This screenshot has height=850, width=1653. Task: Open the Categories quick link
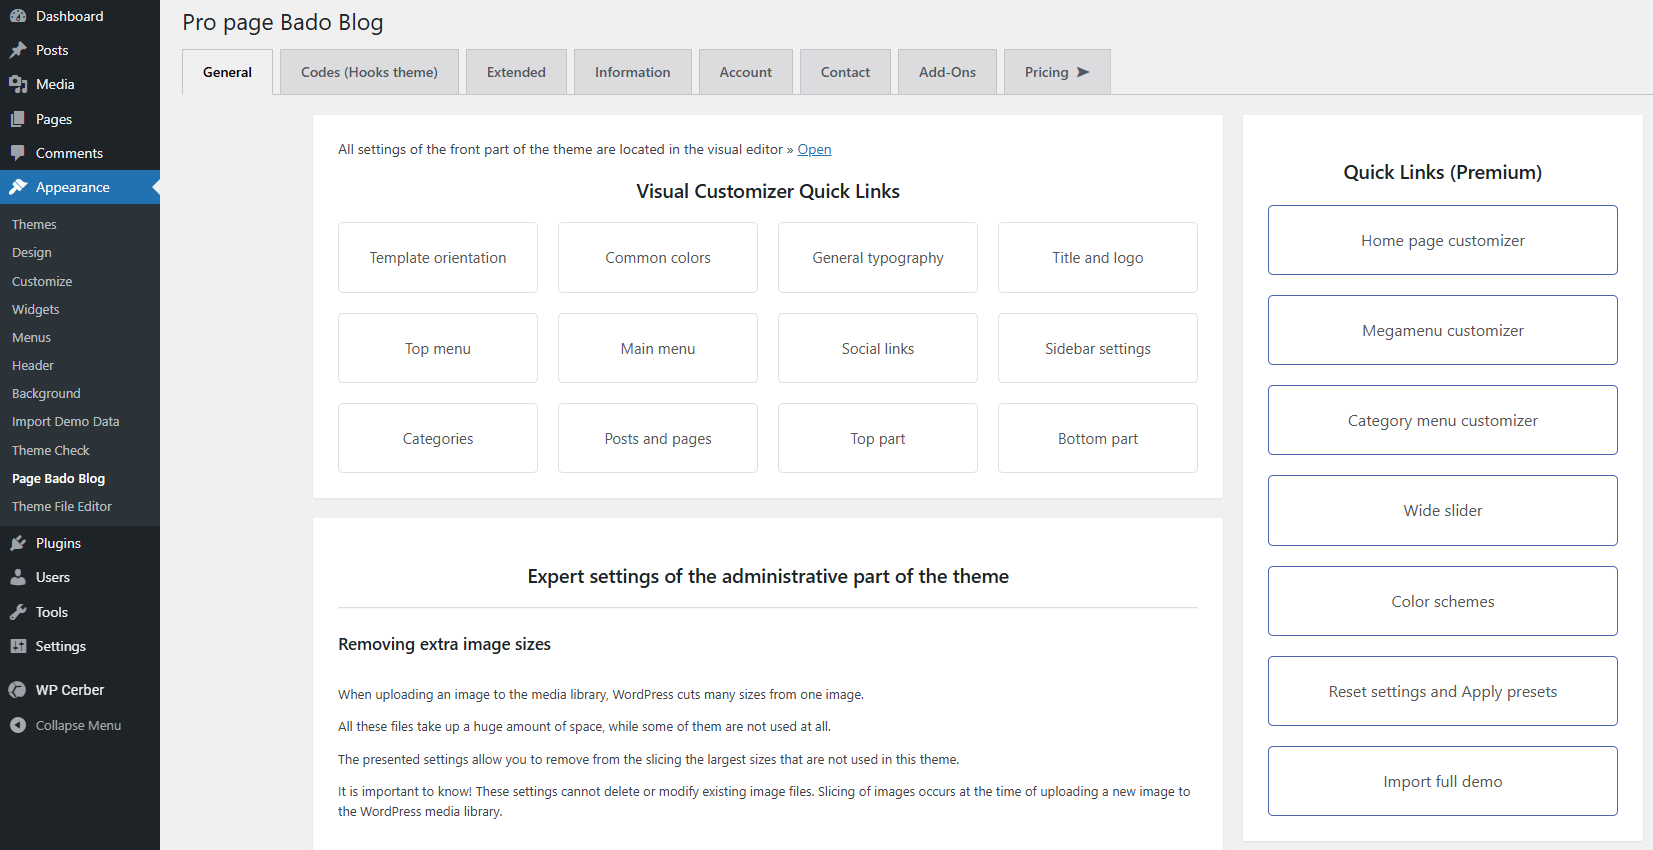tap(438, 438)
